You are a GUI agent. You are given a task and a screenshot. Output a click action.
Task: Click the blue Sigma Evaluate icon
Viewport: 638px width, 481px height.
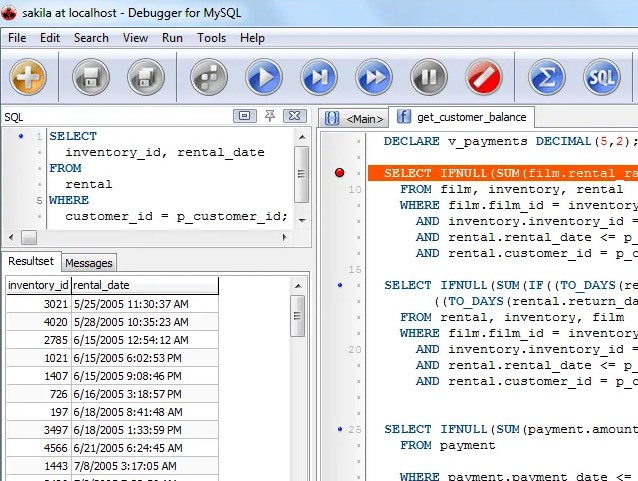click(547, 77)
